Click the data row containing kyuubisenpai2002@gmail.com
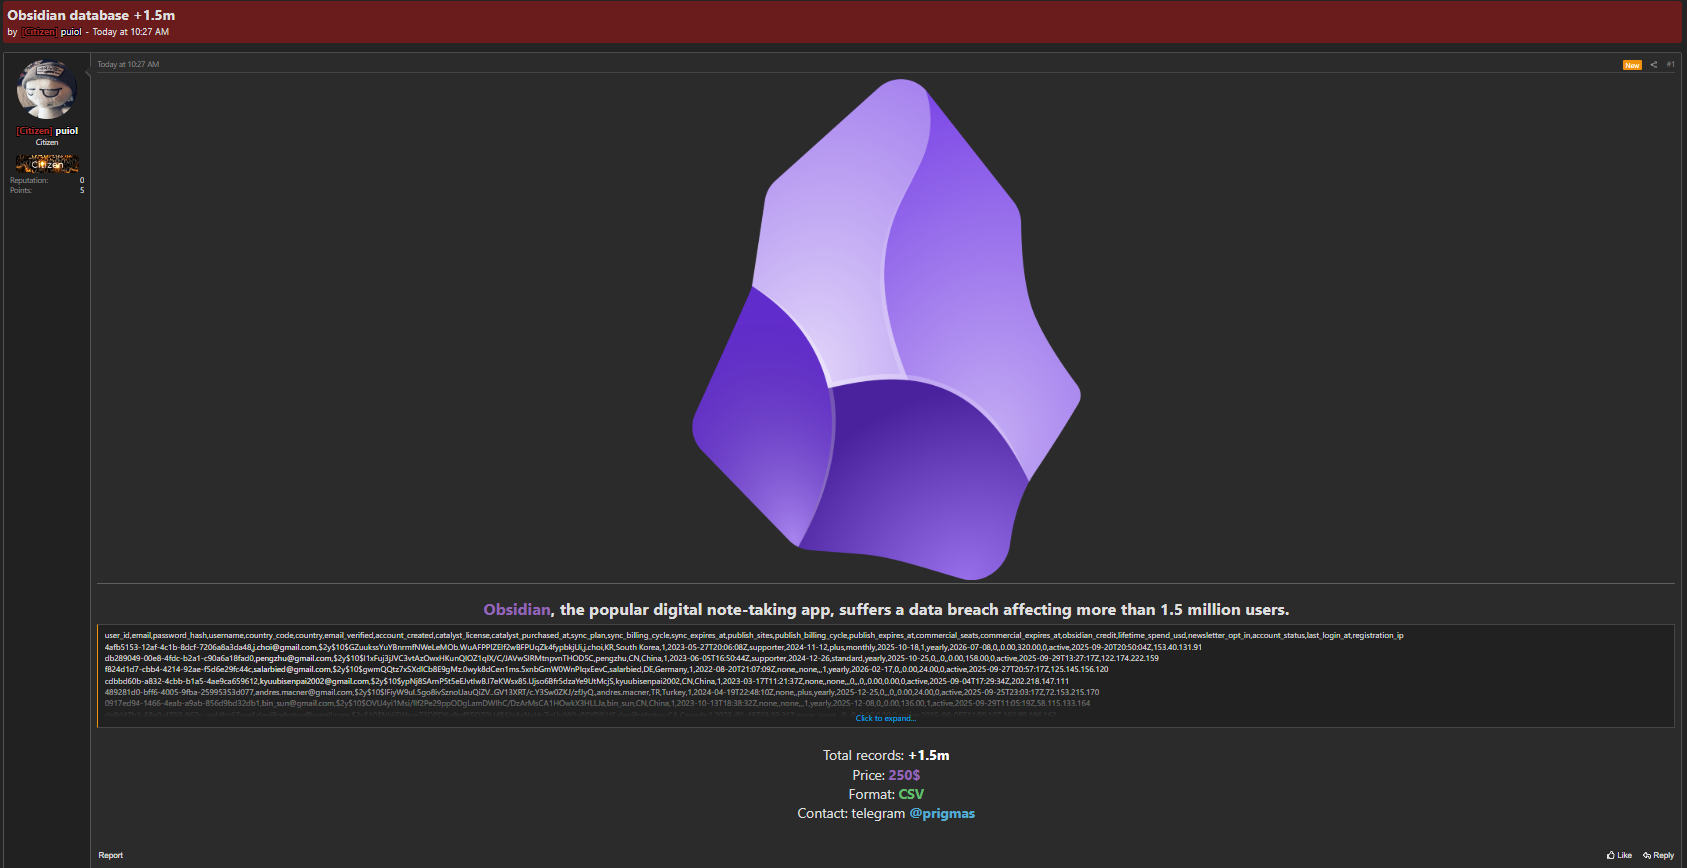The width and height of the screenshot is (1687, 868). pyautogui.click(x=586, y=681)
